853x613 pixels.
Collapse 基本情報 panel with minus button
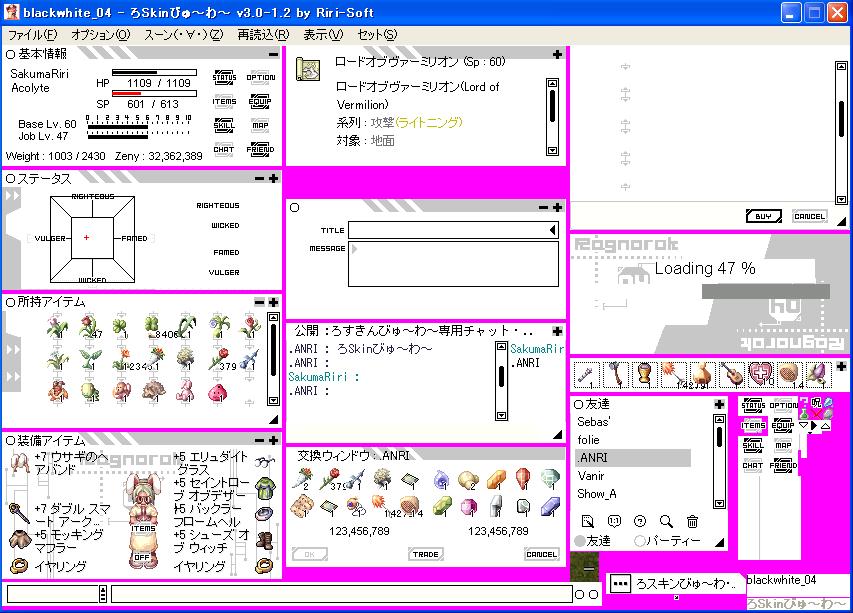pos(273,54)
